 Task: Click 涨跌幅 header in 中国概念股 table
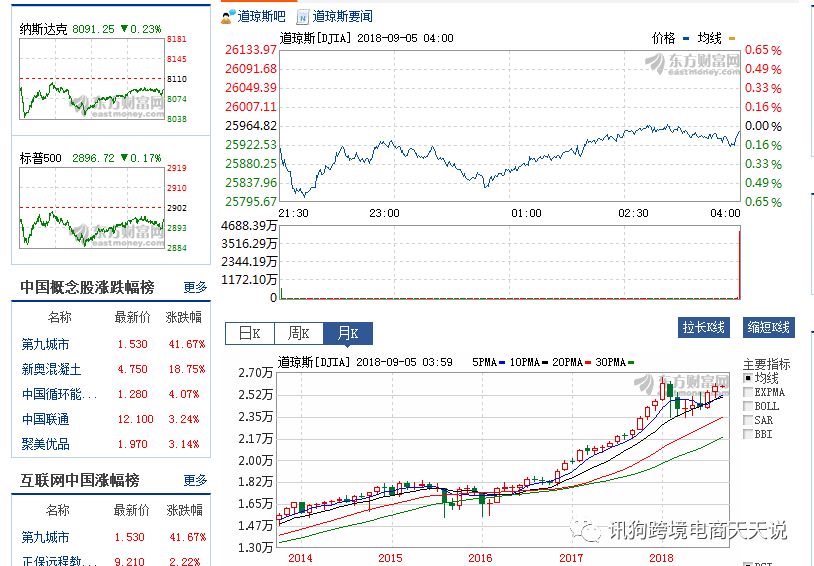pos(184,317)
